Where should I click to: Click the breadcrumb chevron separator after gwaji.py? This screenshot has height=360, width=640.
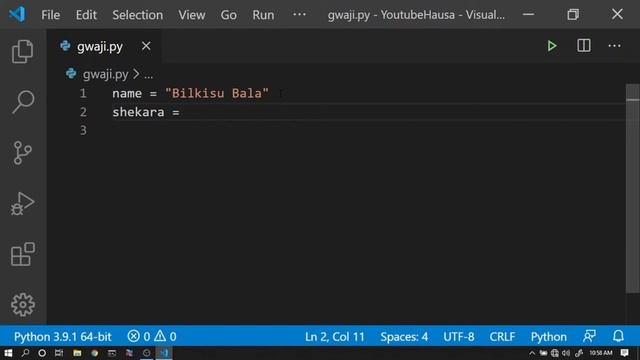click(x=136, y=74)
